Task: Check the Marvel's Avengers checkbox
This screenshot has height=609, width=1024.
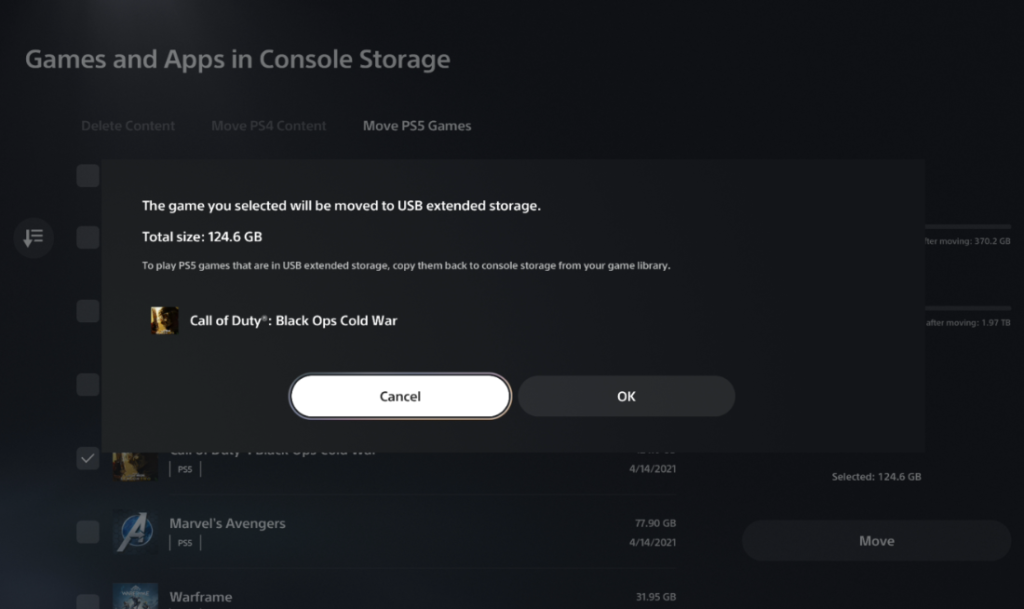Action: (88, 532)
